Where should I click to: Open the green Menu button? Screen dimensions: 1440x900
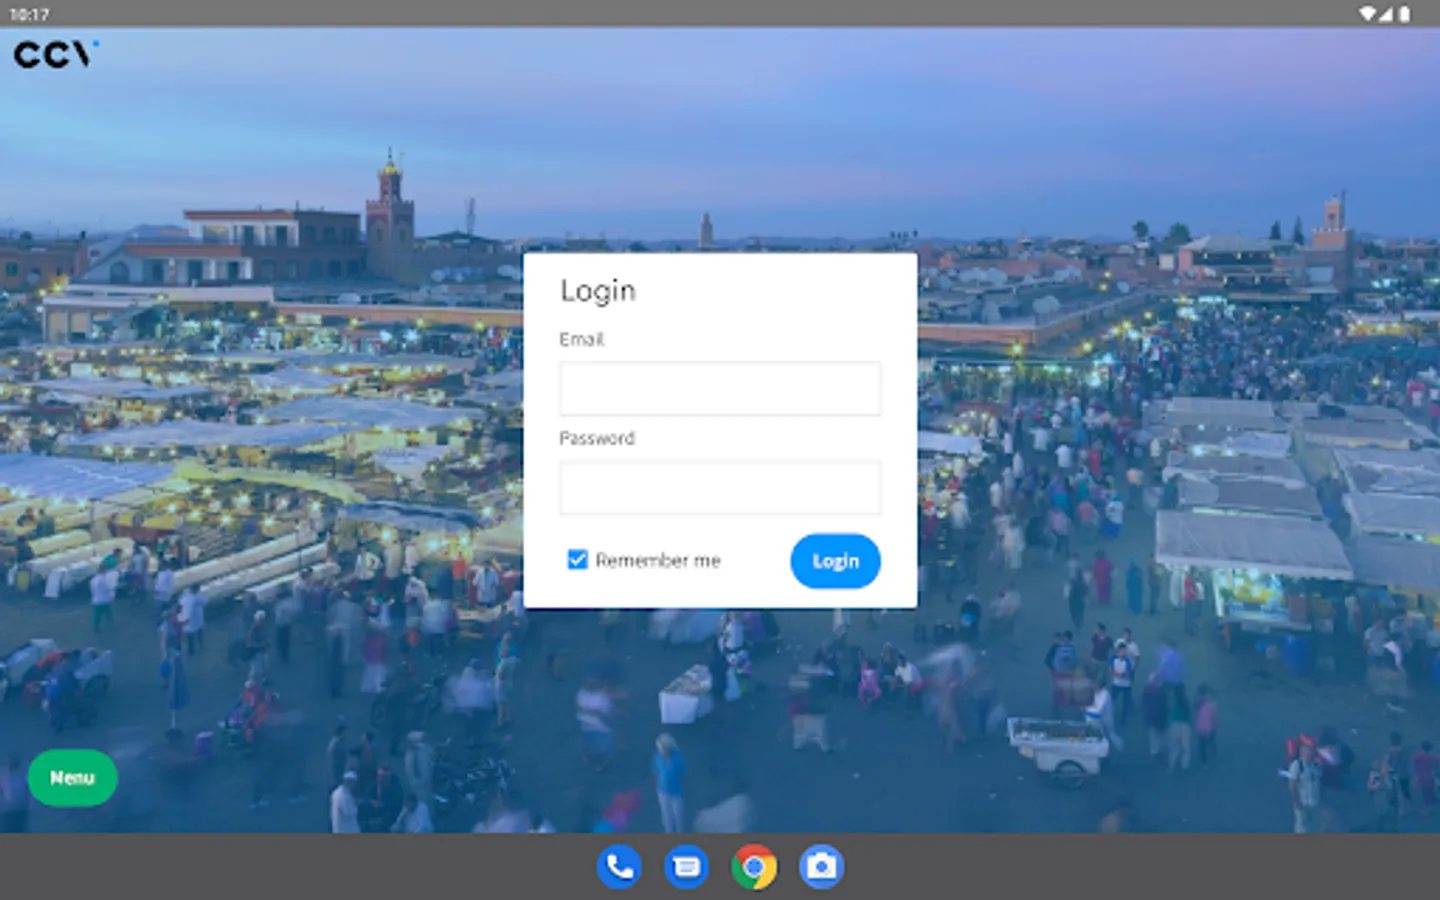(x=72, y=777)
